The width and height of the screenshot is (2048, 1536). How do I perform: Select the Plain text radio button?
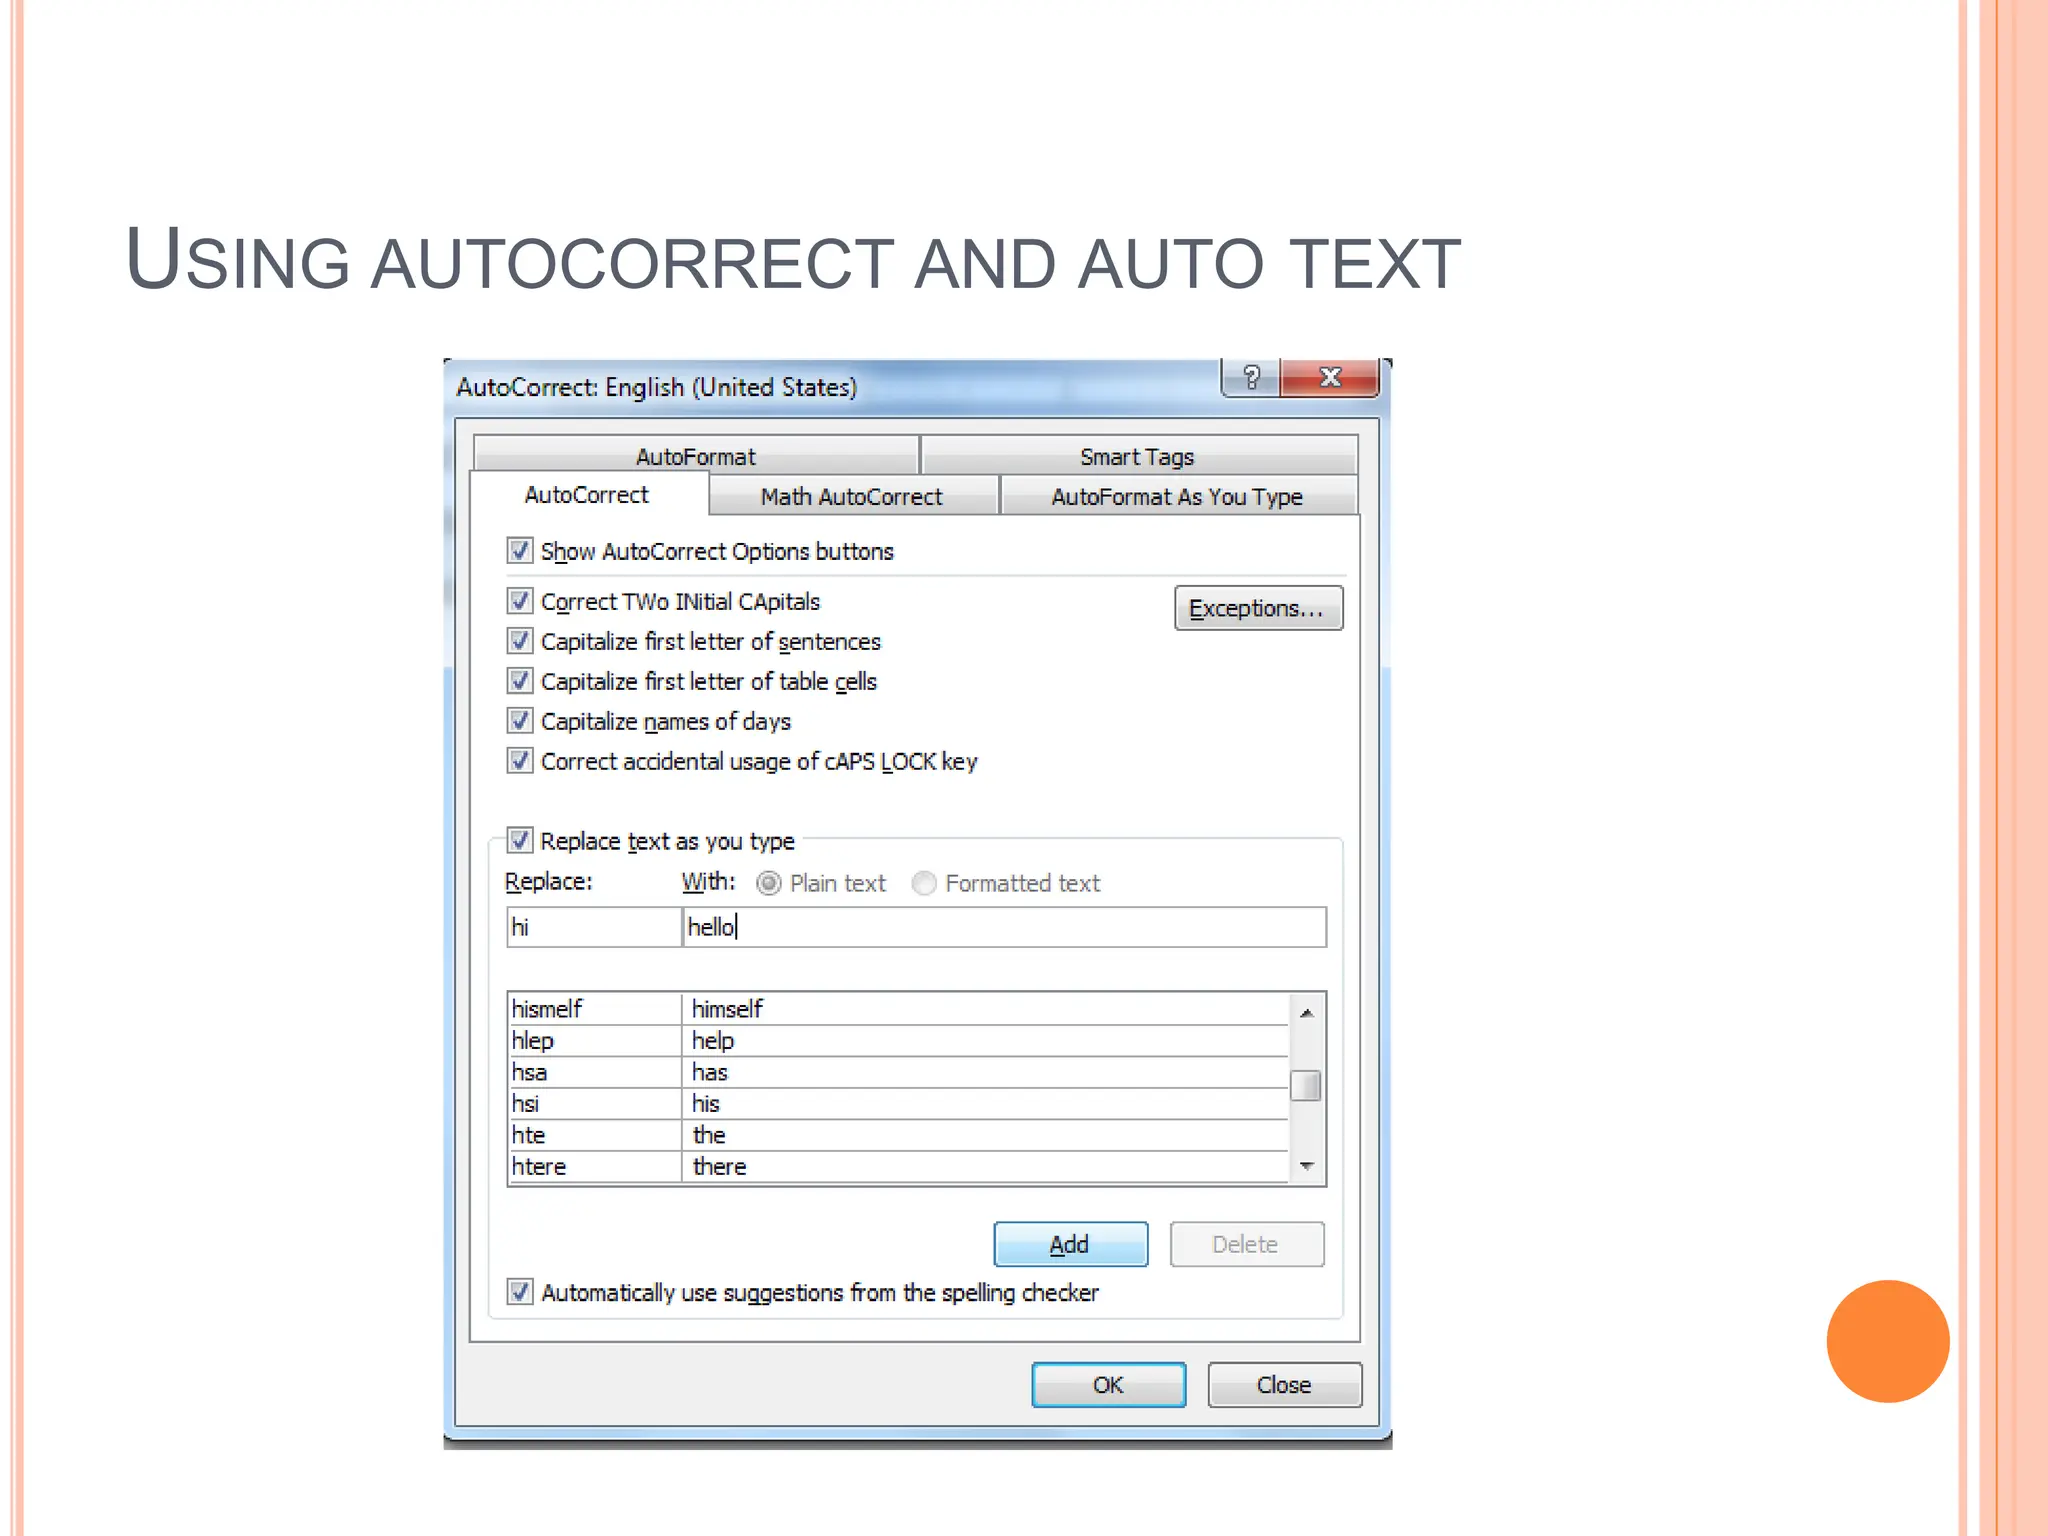pos(768,883)
